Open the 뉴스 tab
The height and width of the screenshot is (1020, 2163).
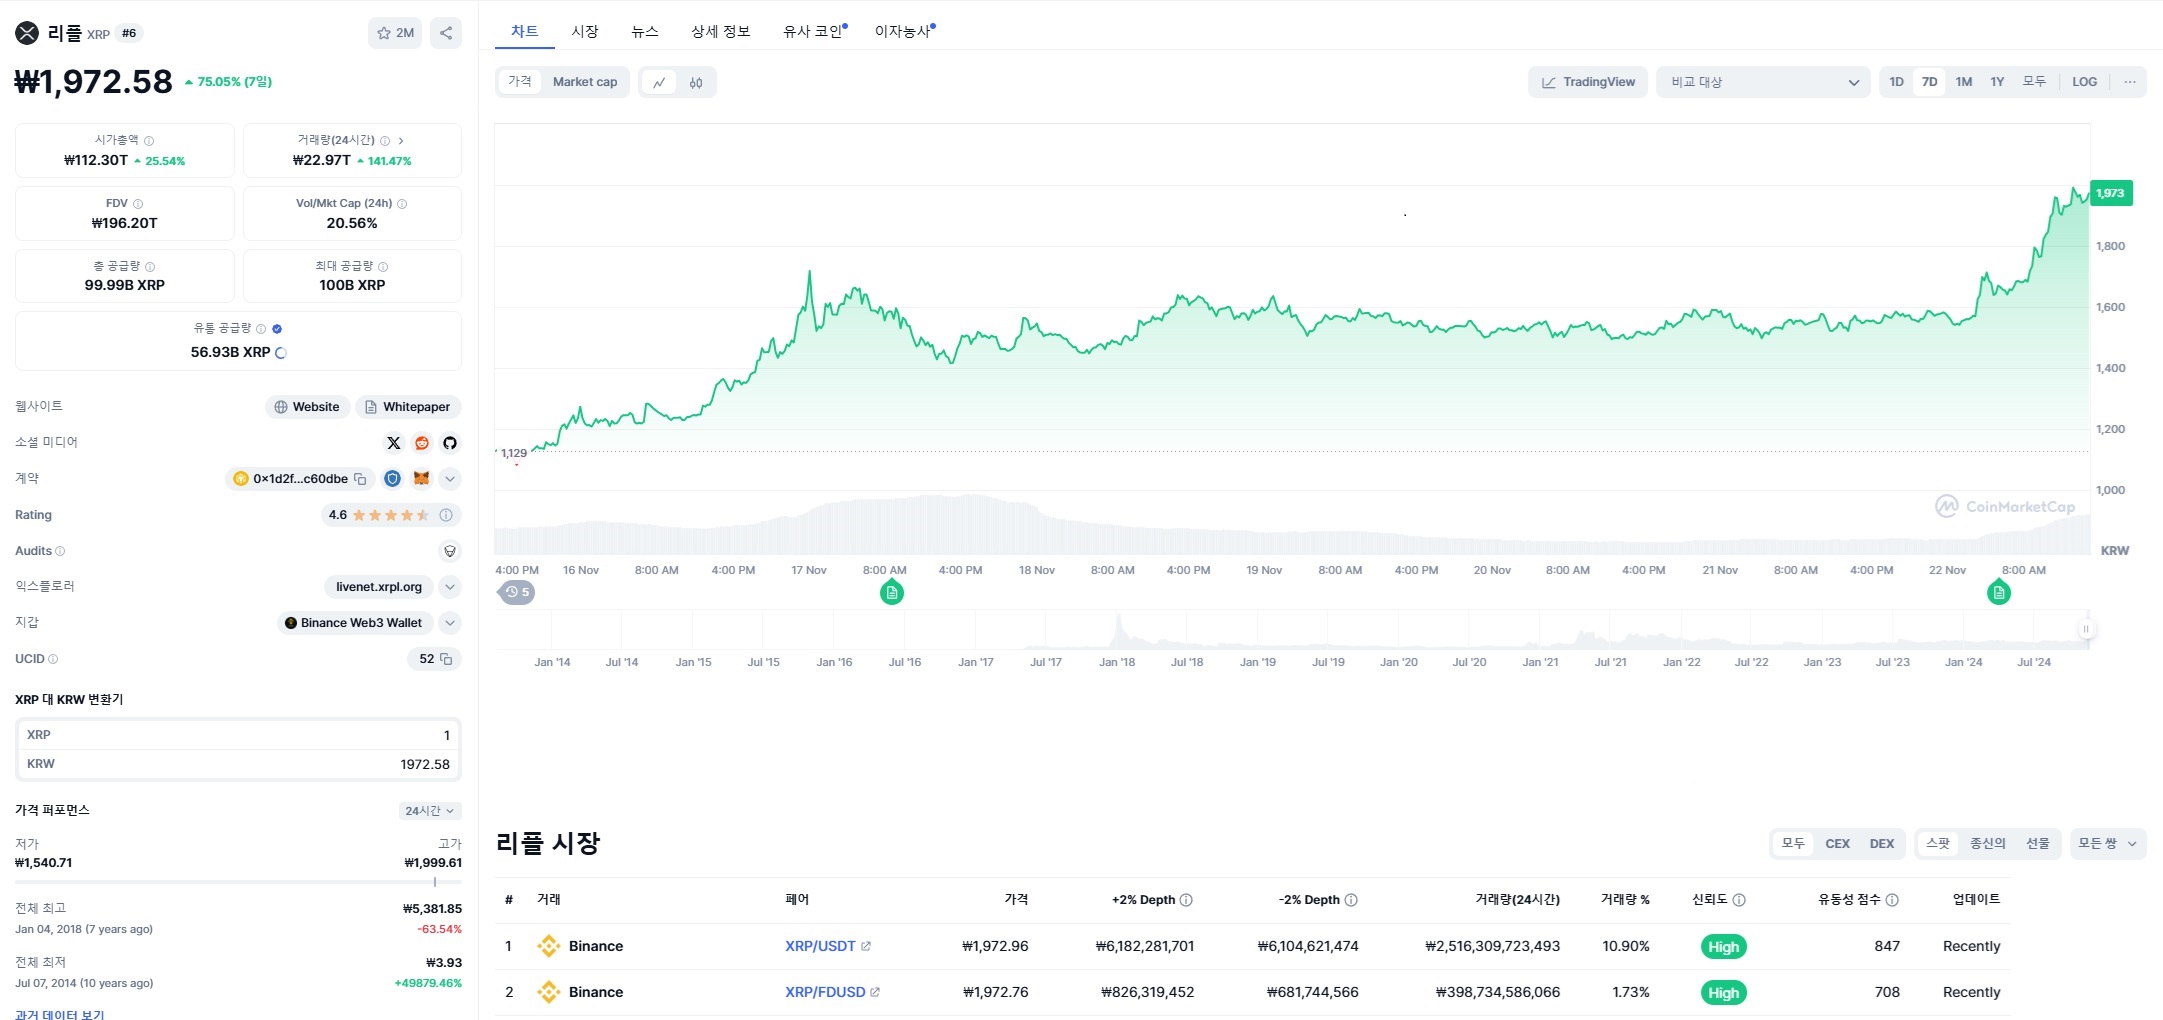pyautogui.click(x=645, y=32)
